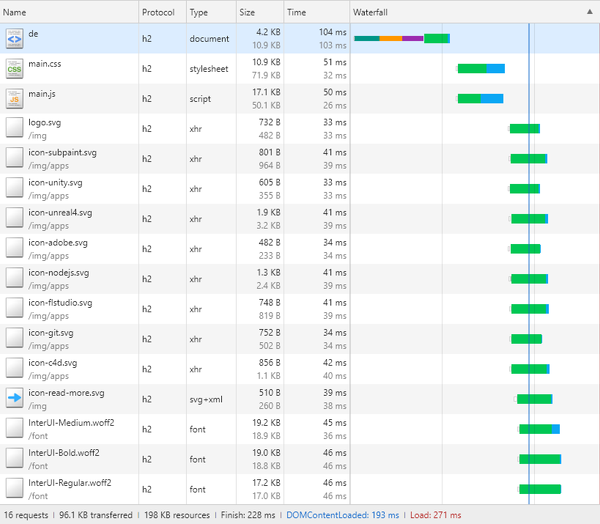The image size is (600, 524).
Task: Toggle the Waterfall sort arrow indicator
Action: (590, 12)
